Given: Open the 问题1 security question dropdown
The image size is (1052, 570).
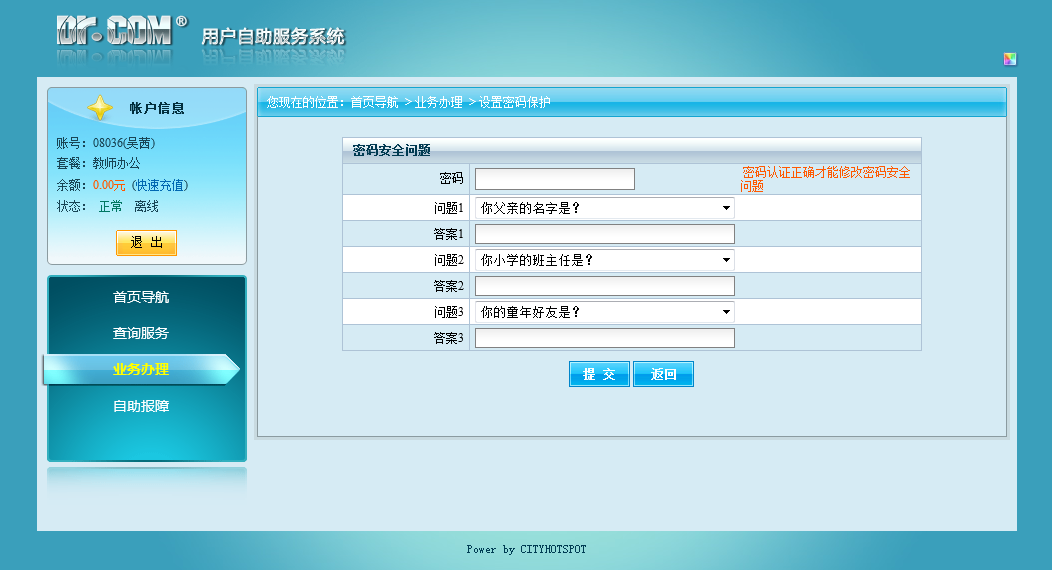Looking at the screenshot, I should (x=604, y=208).
